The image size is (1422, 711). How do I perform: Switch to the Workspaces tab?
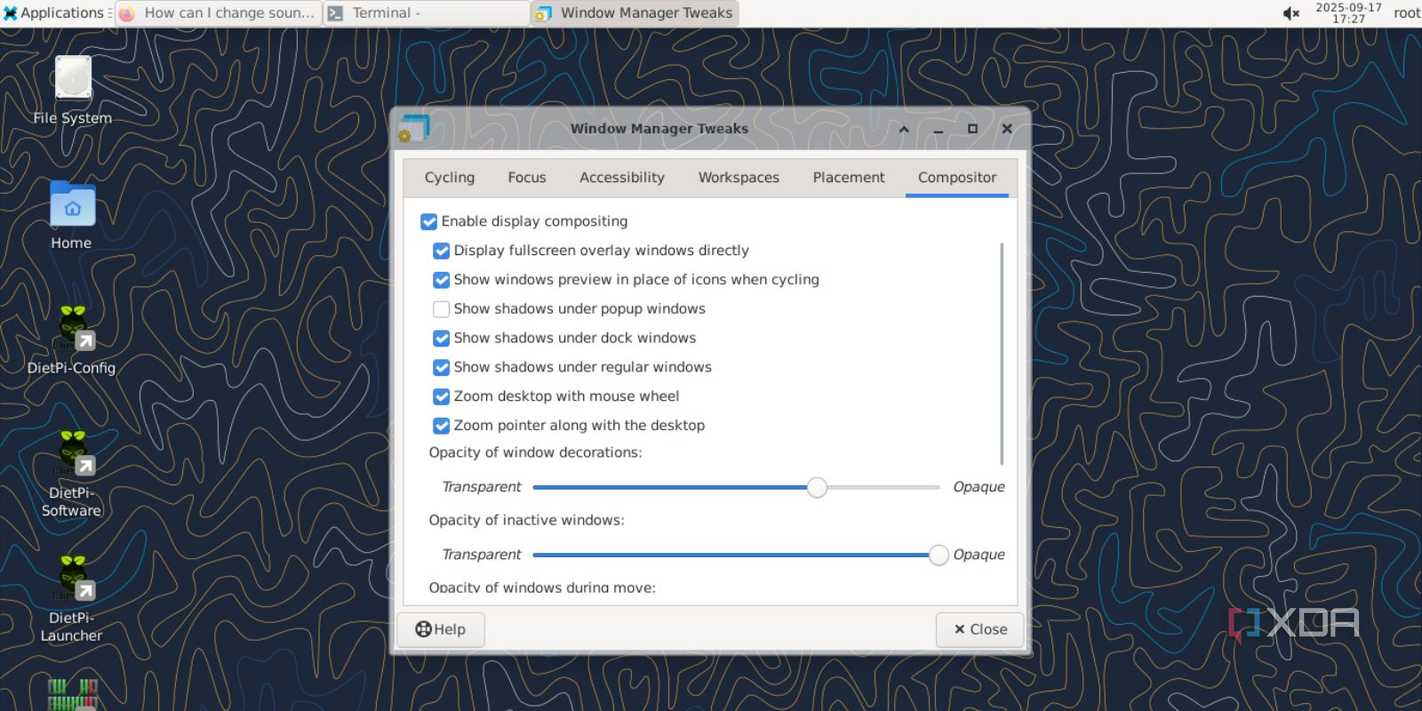(x=739, y=177)
